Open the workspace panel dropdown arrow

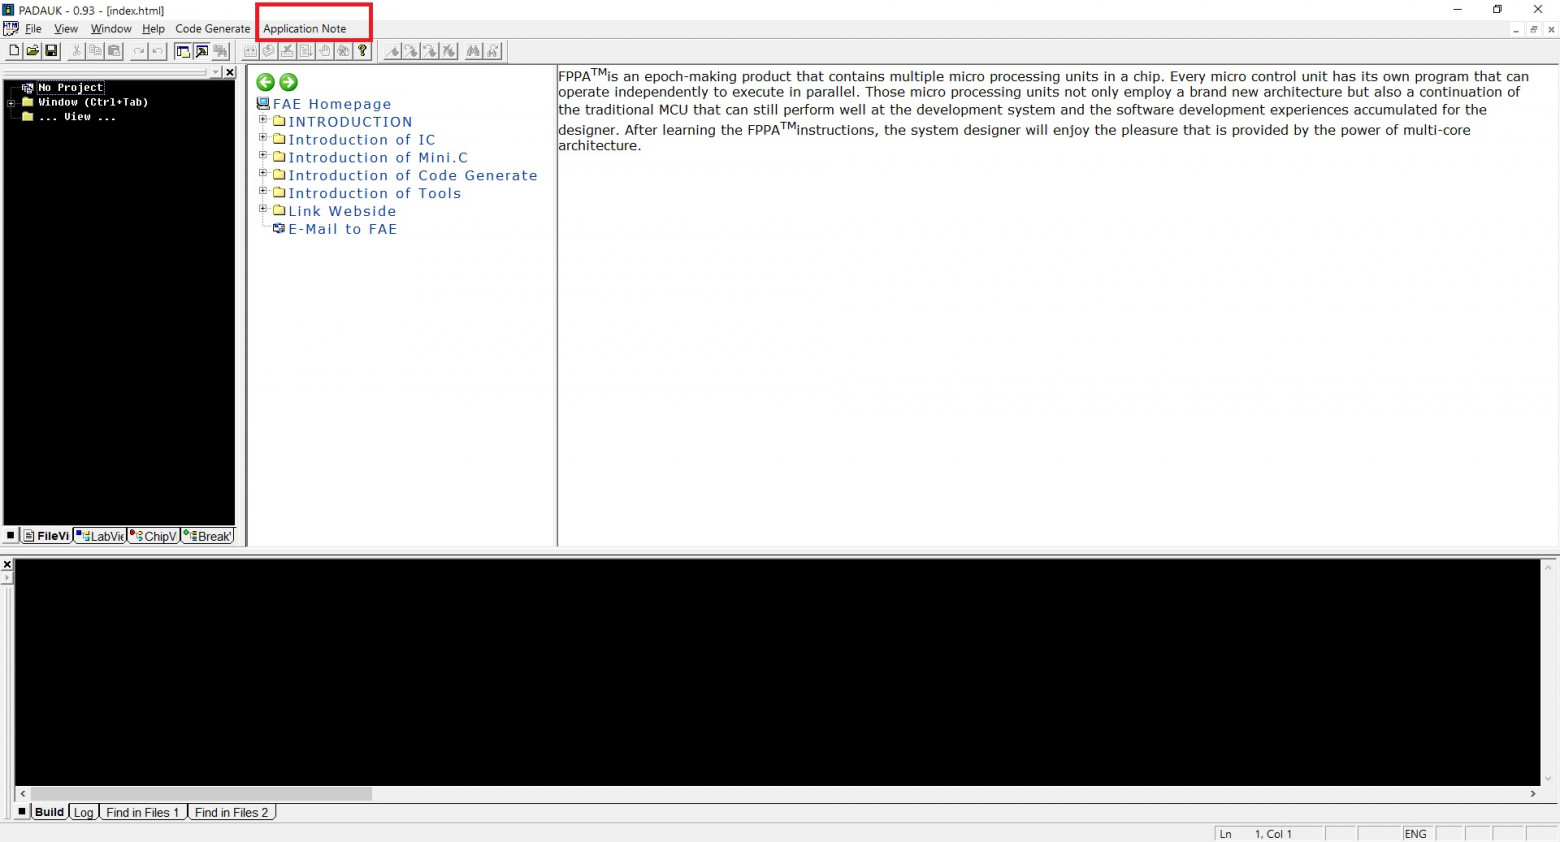click(x=215, y=72)
